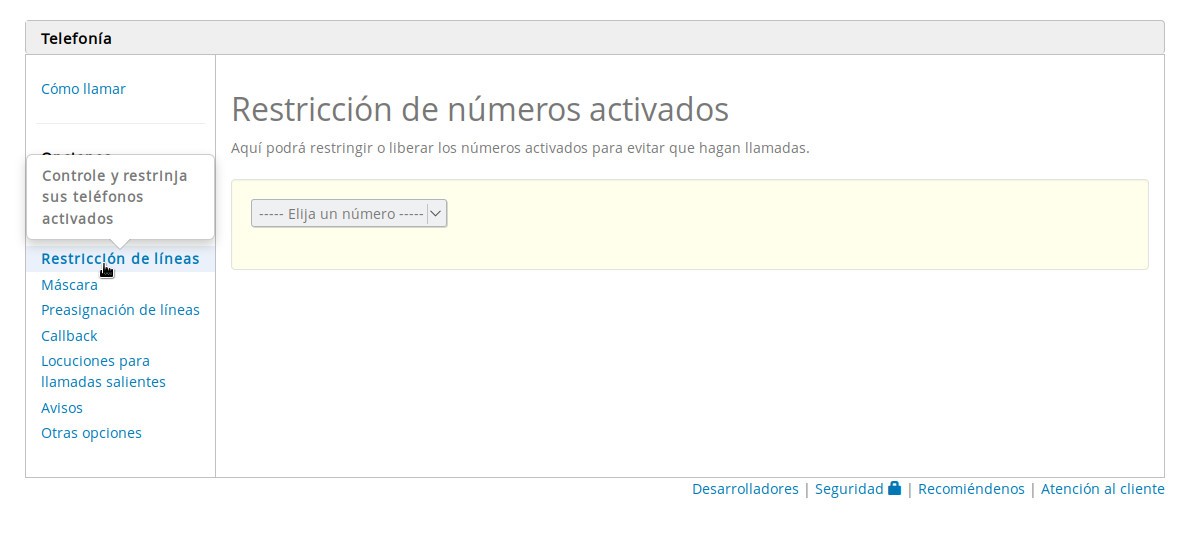The image size is (1200, 541).
Task: Open the 'Cómo llamar' sidebar link
Action: [83, 89]
